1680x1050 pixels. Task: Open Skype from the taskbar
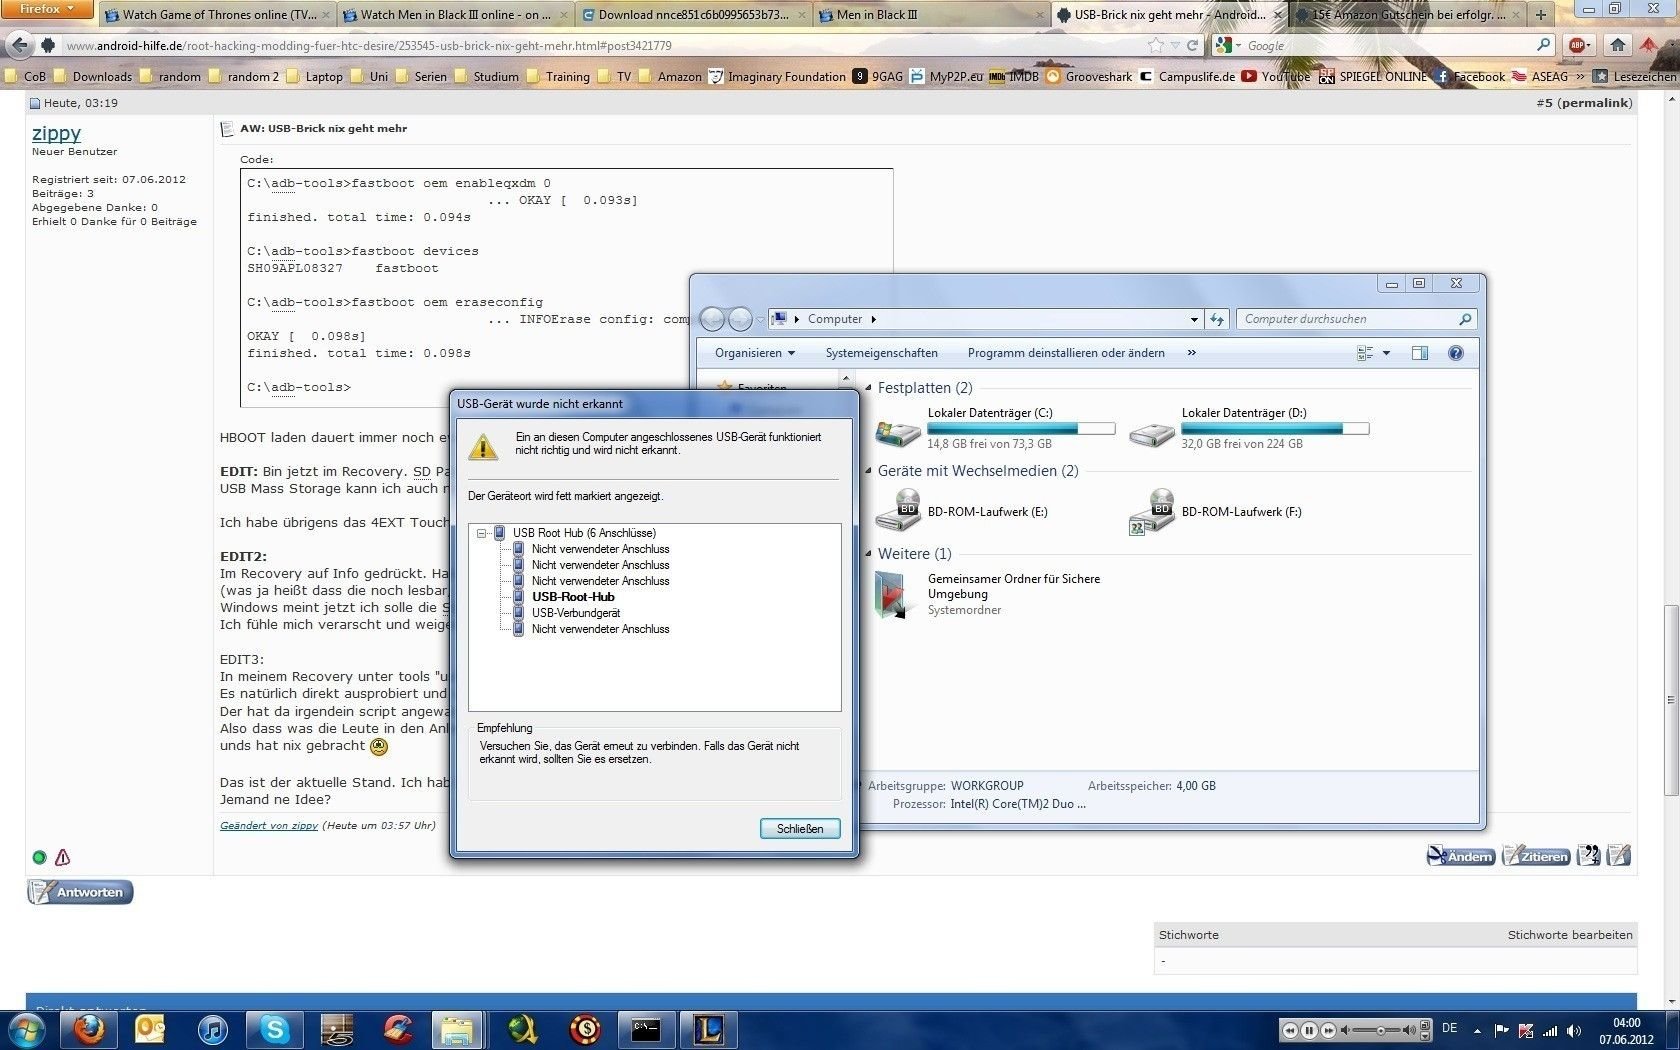pos(274,1029)
